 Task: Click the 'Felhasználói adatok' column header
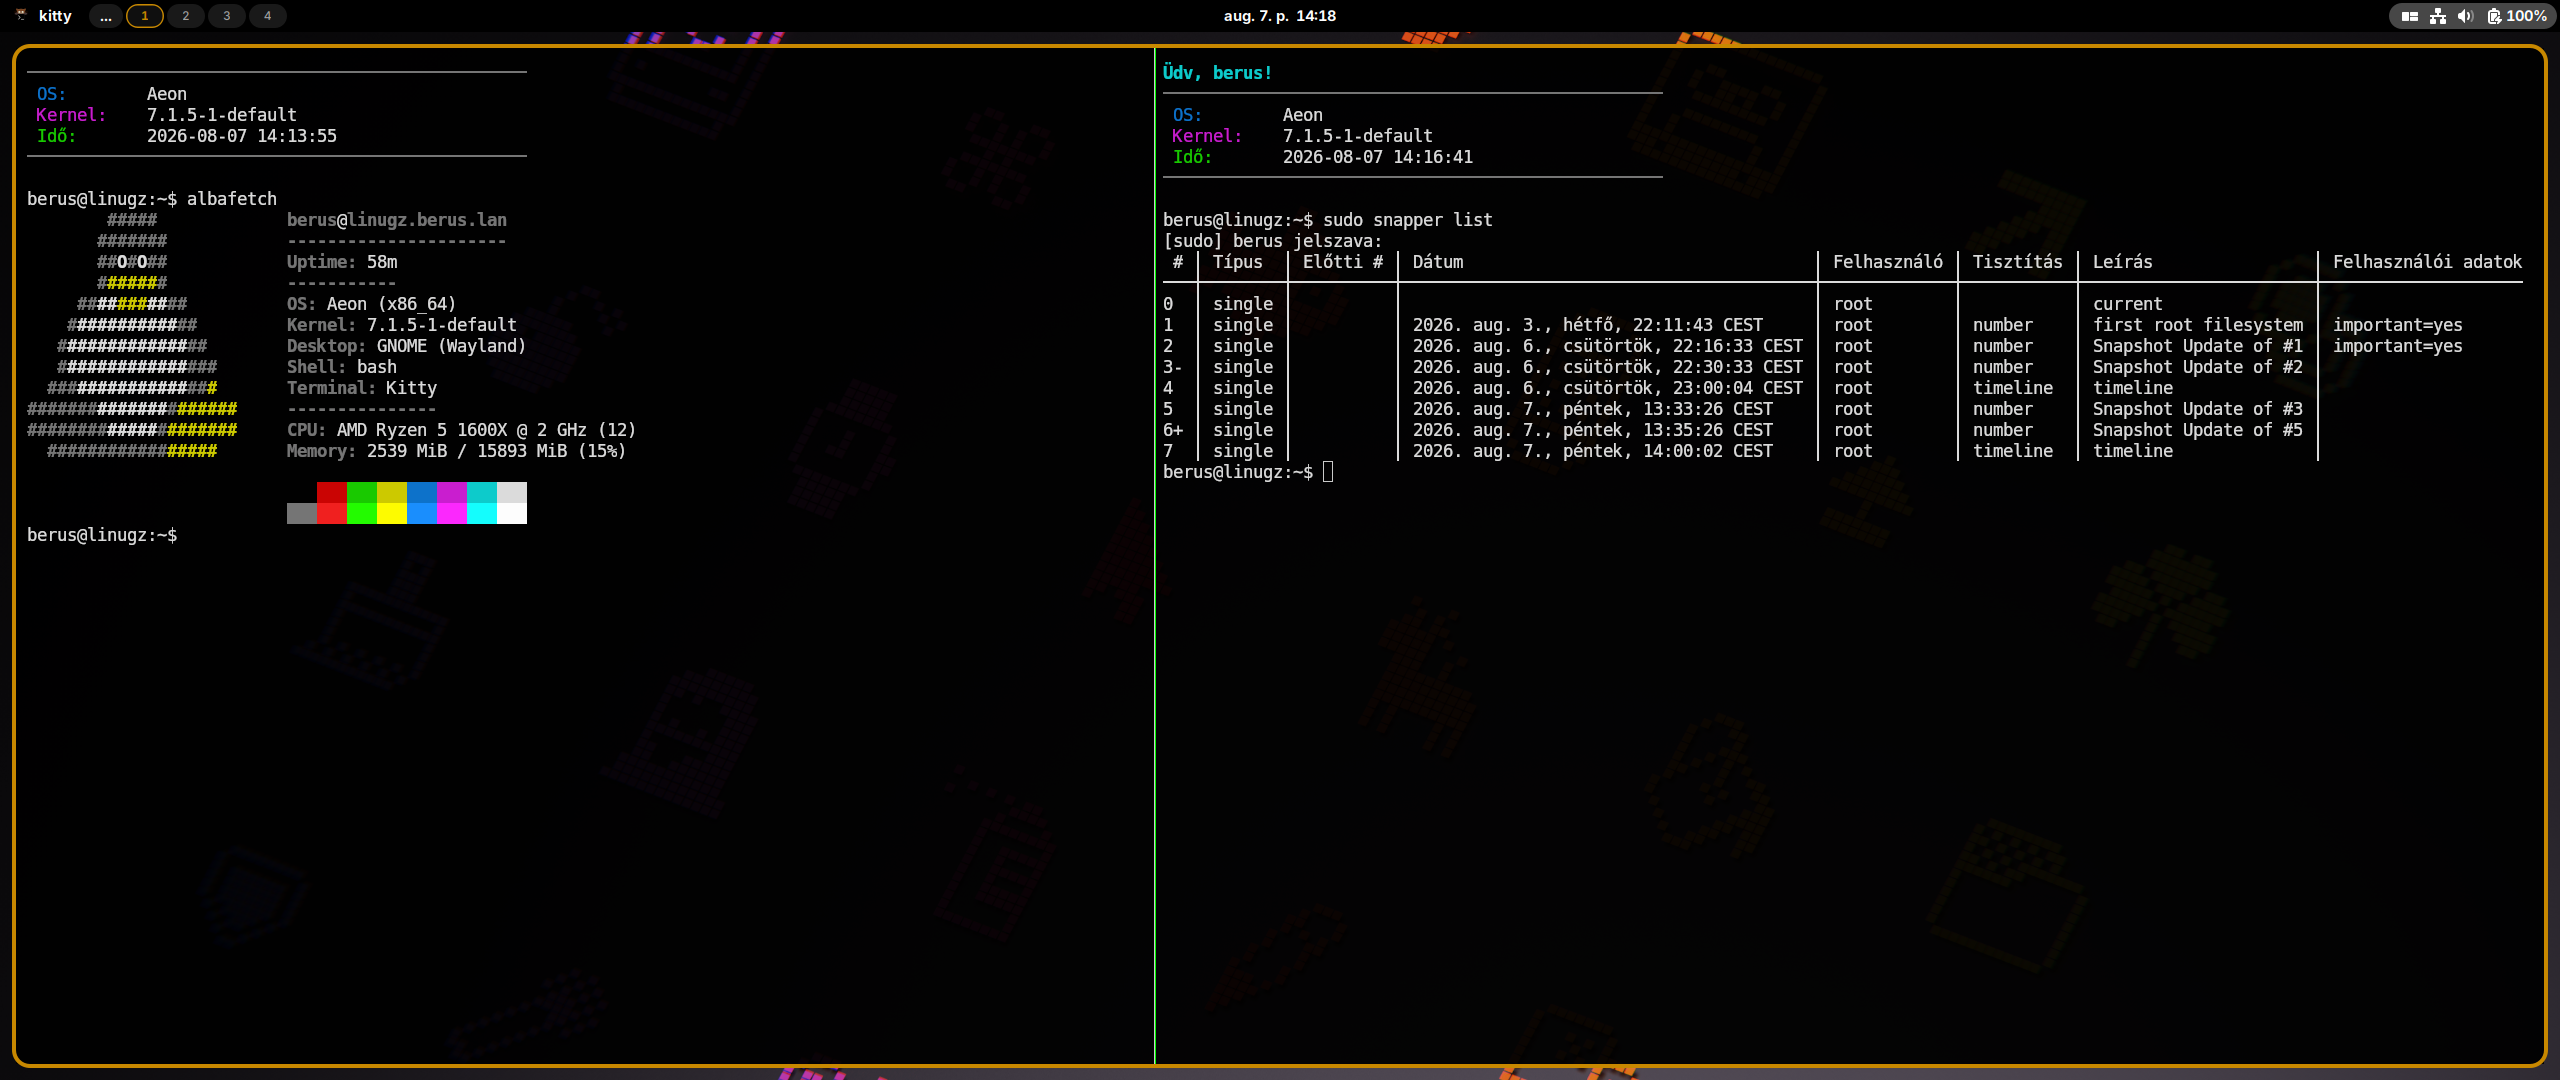(2428, 262)
